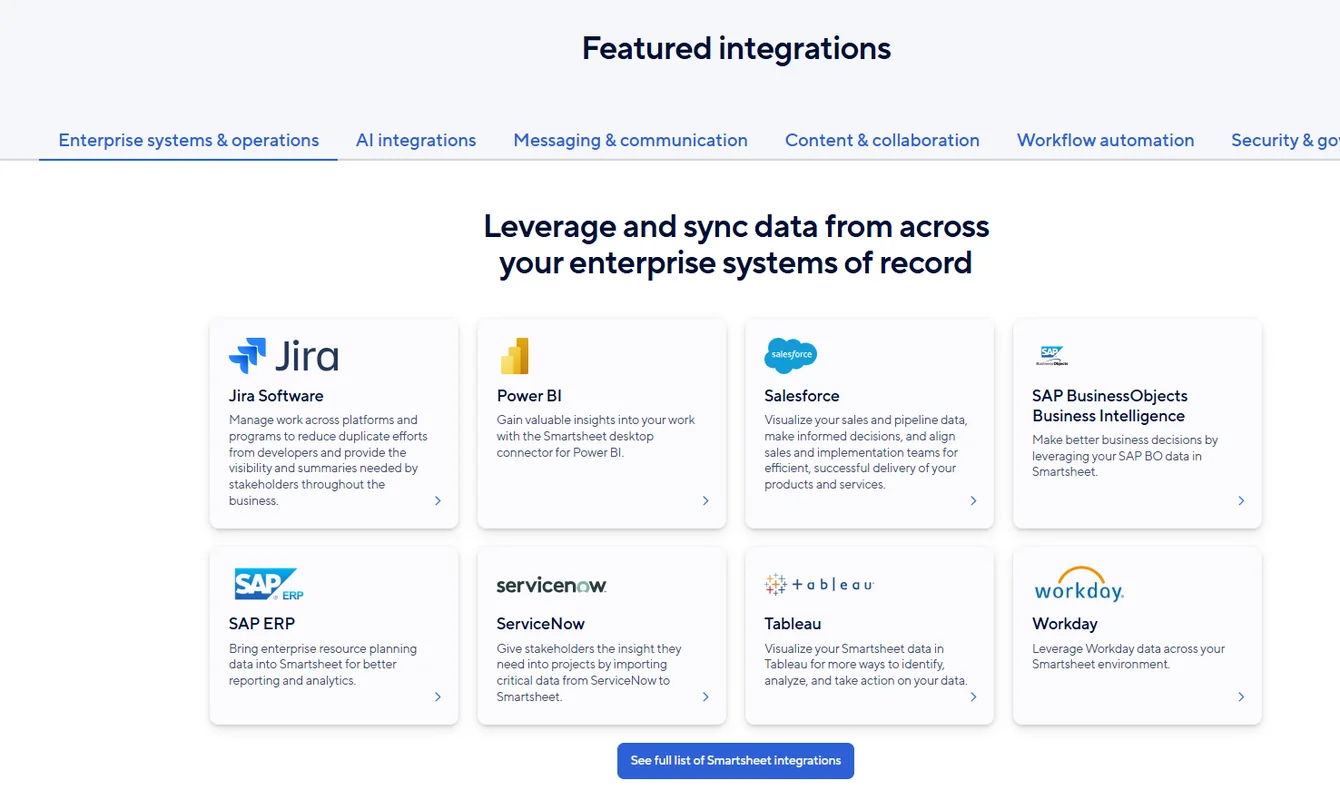Image resolution: width=1340 pixels, height=810 pixels.
Task: Open the Tableau card chevron
Action: tap(974, 697)
